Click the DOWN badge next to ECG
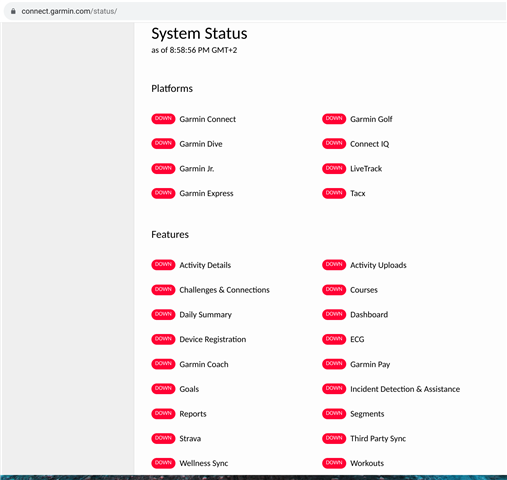 (334, 339)
